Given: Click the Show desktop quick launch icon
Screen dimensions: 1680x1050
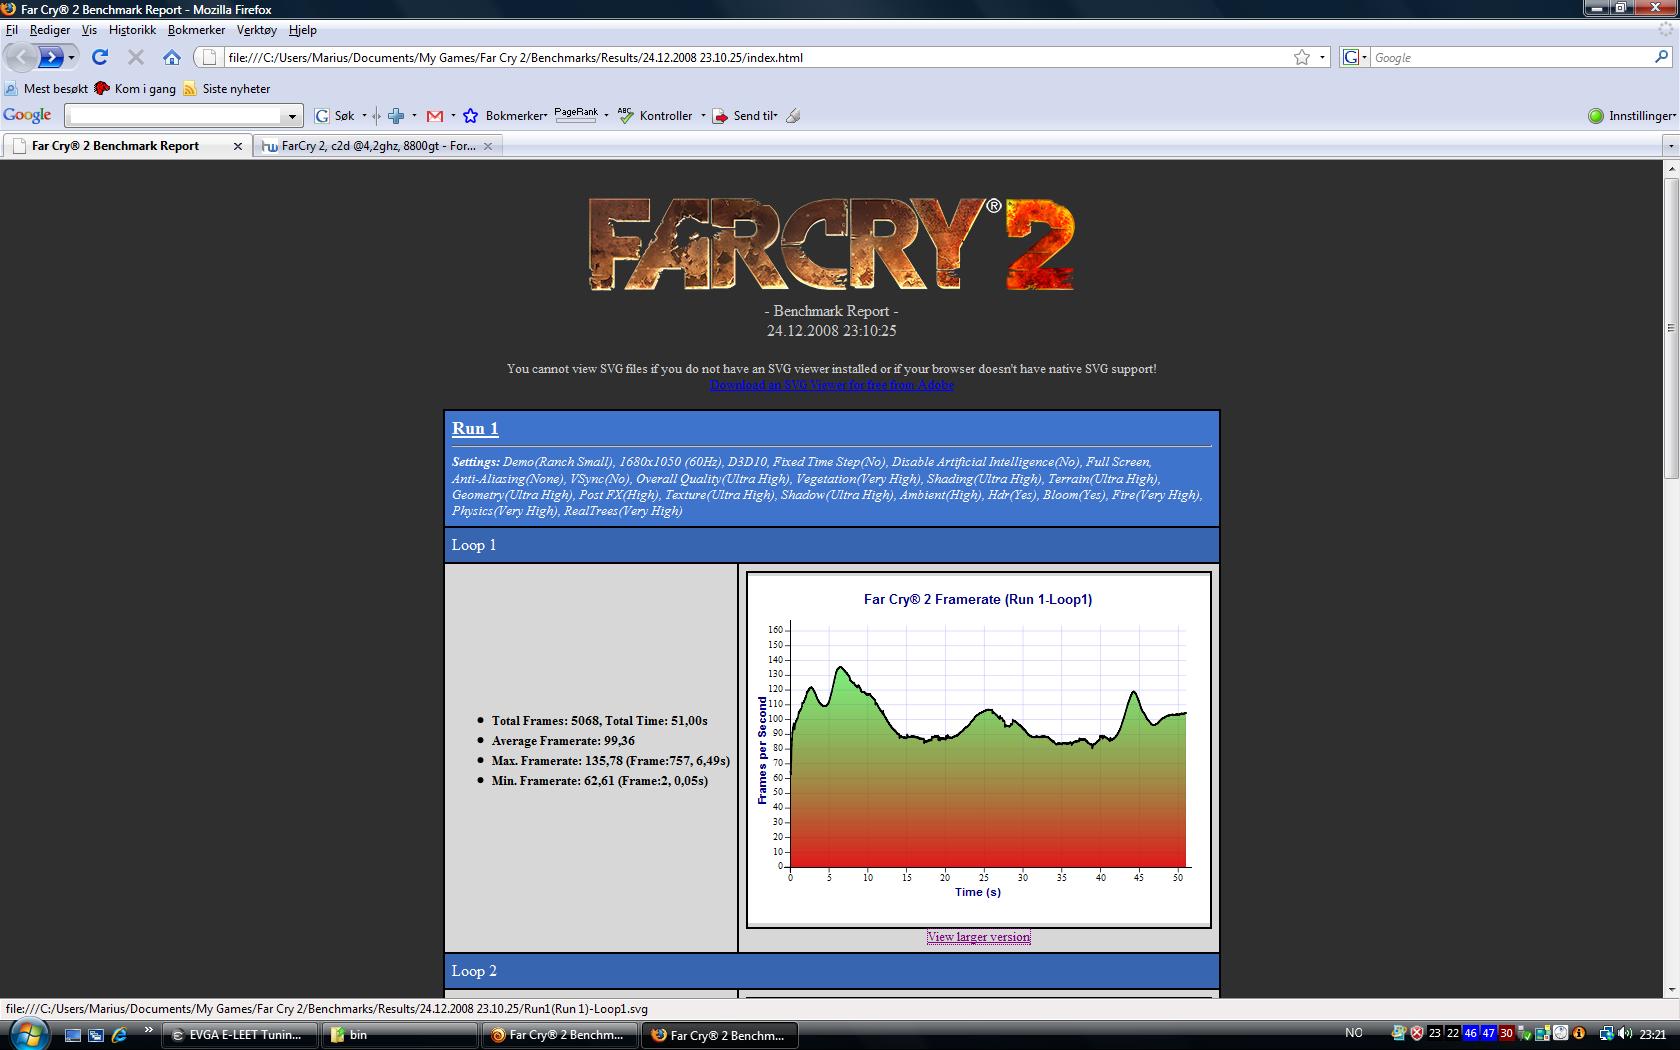Looking at the screenshot, I should (x=73, y=1035).
